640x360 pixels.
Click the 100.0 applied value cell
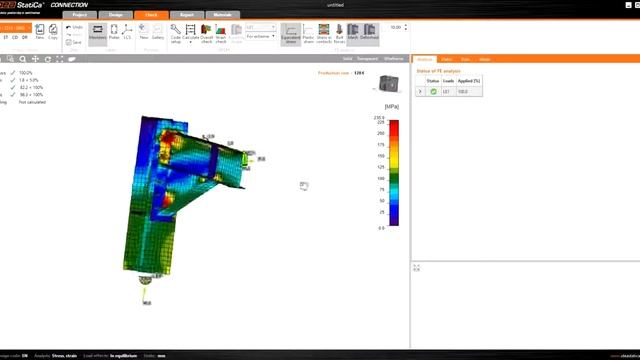pos(469,91)
